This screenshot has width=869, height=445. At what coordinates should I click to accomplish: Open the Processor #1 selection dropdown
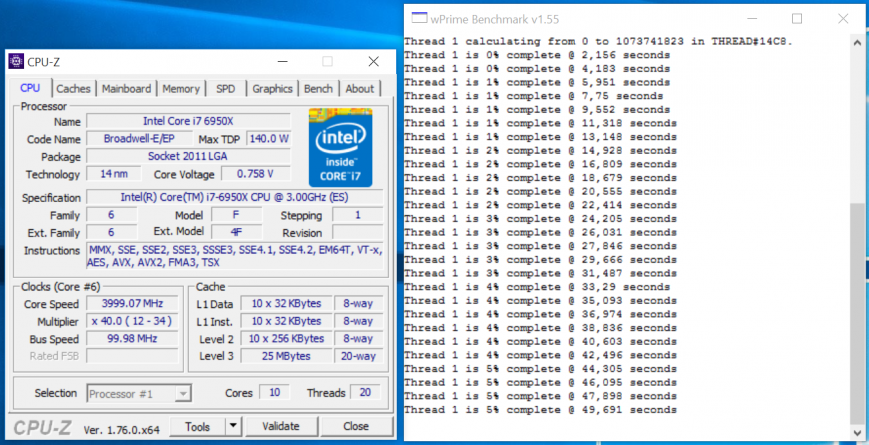[x=139, y=393]
